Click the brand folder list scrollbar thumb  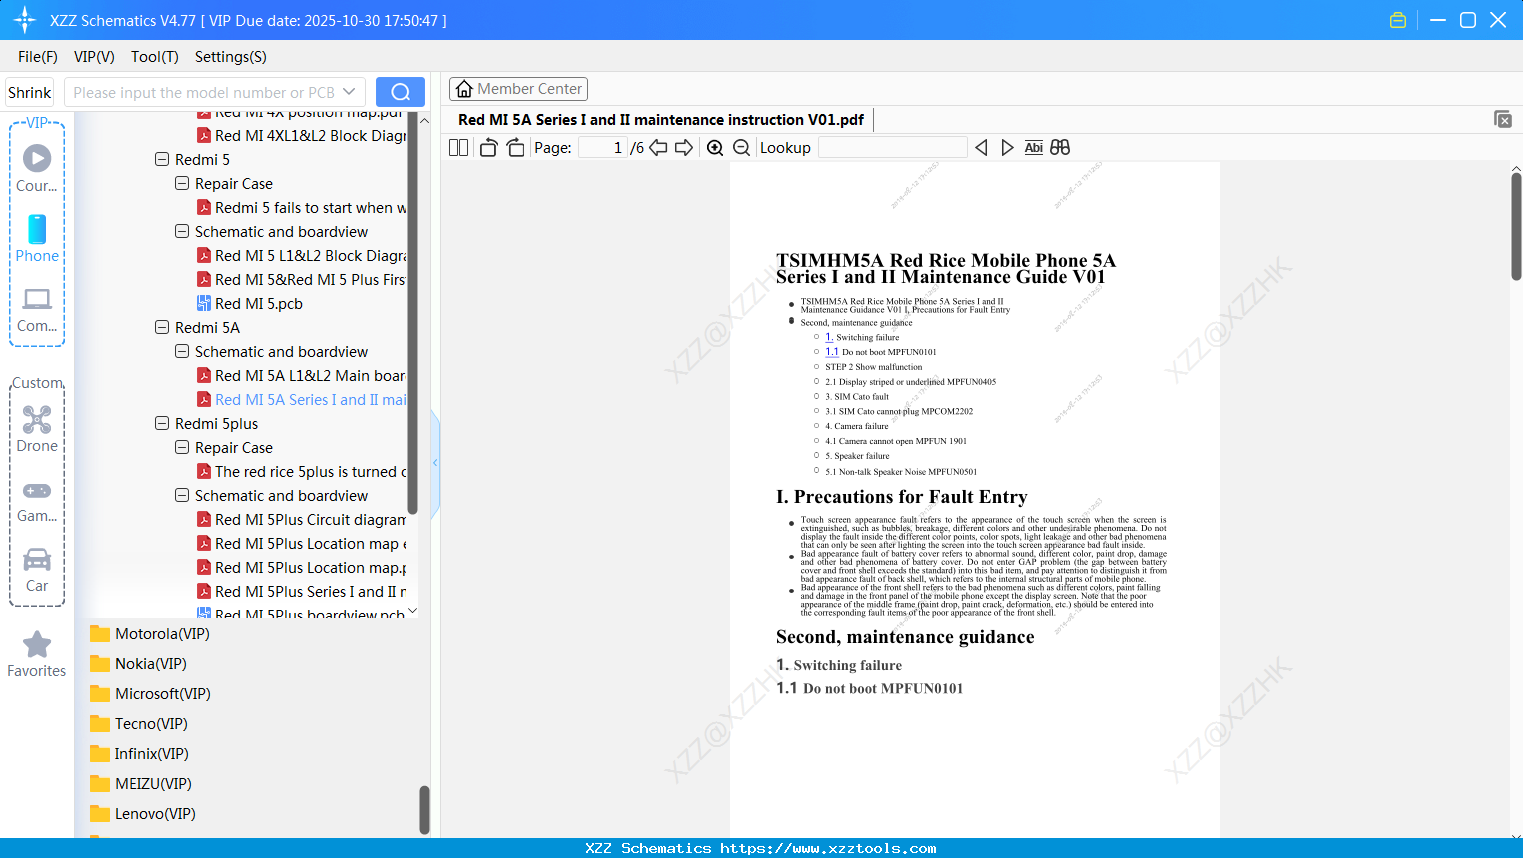click(424, 809)
